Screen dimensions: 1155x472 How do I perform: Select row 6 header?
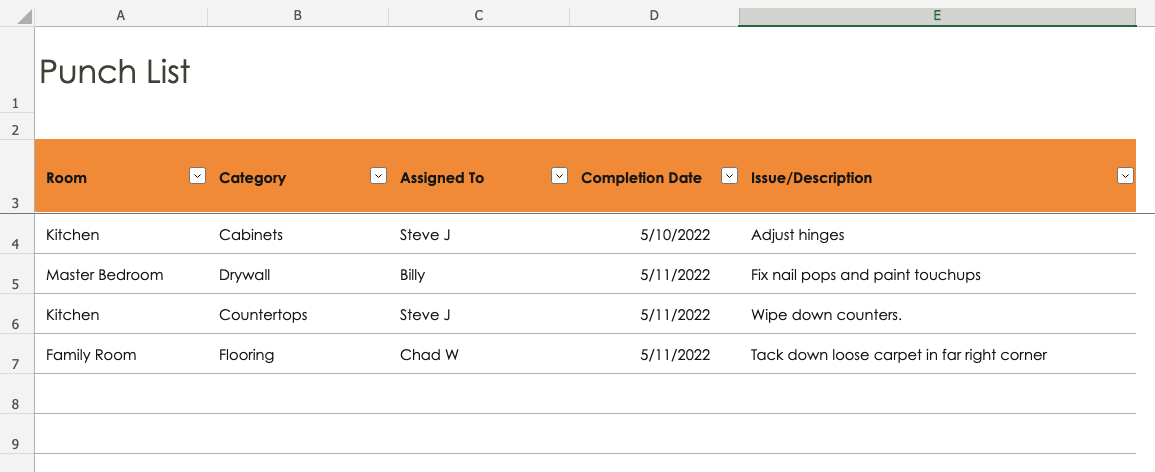click(16, 314)
